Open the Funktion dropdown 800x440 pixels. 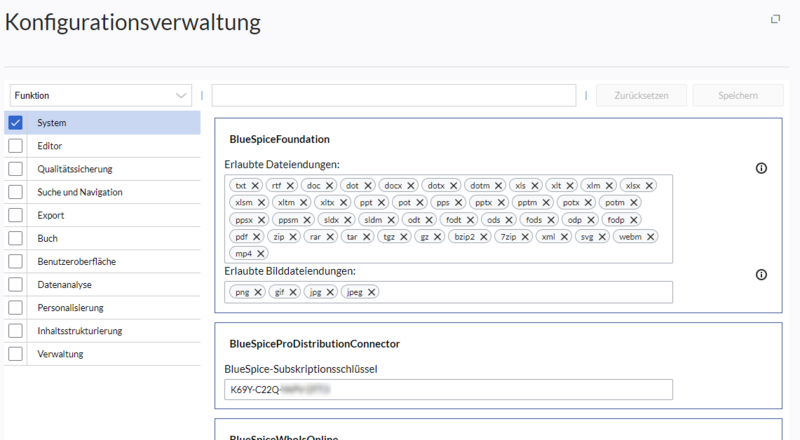pos(101,95)
